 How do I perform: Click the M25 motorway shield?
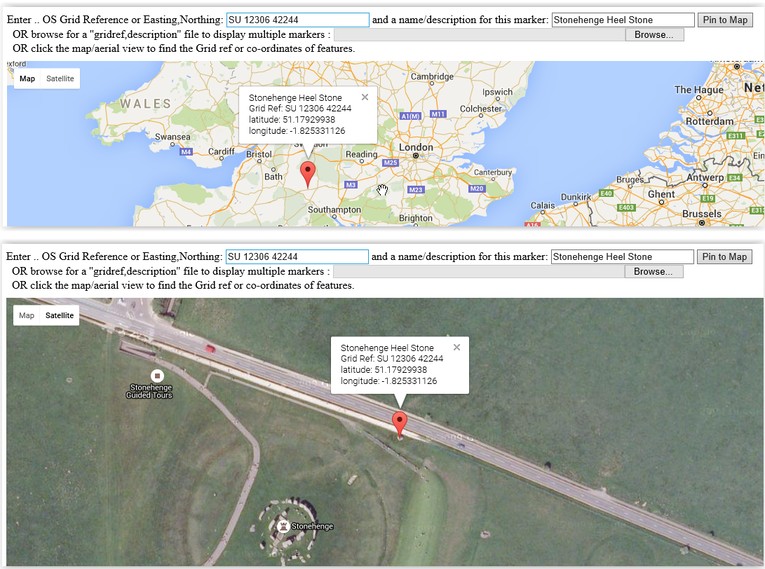390,163
